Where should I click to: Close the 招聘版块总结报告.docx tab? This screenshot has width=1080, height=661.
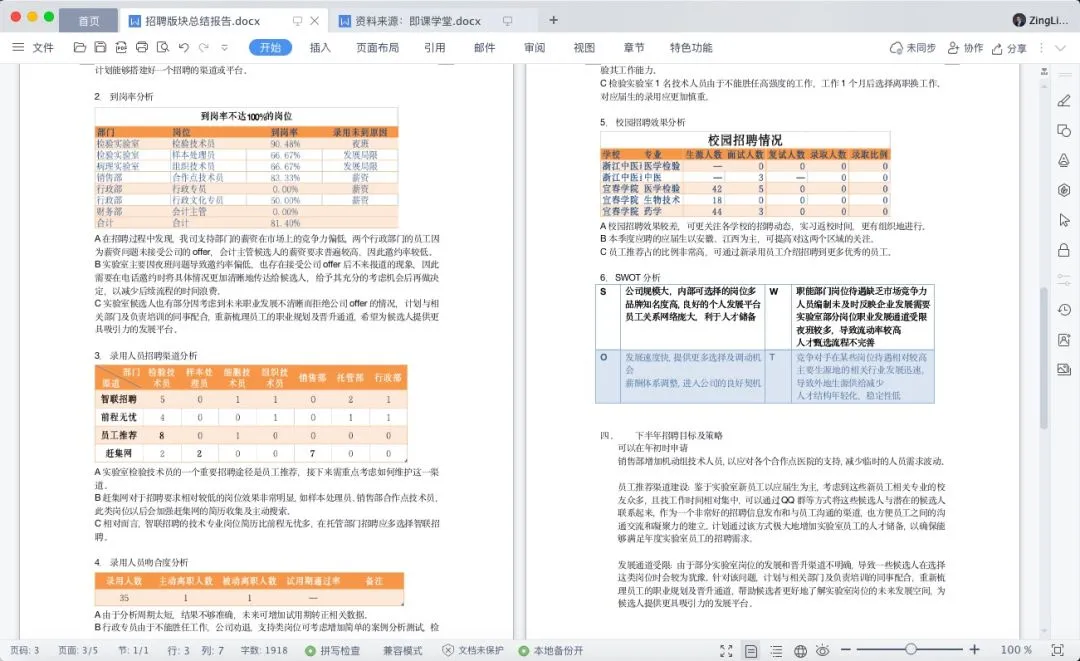314,21
